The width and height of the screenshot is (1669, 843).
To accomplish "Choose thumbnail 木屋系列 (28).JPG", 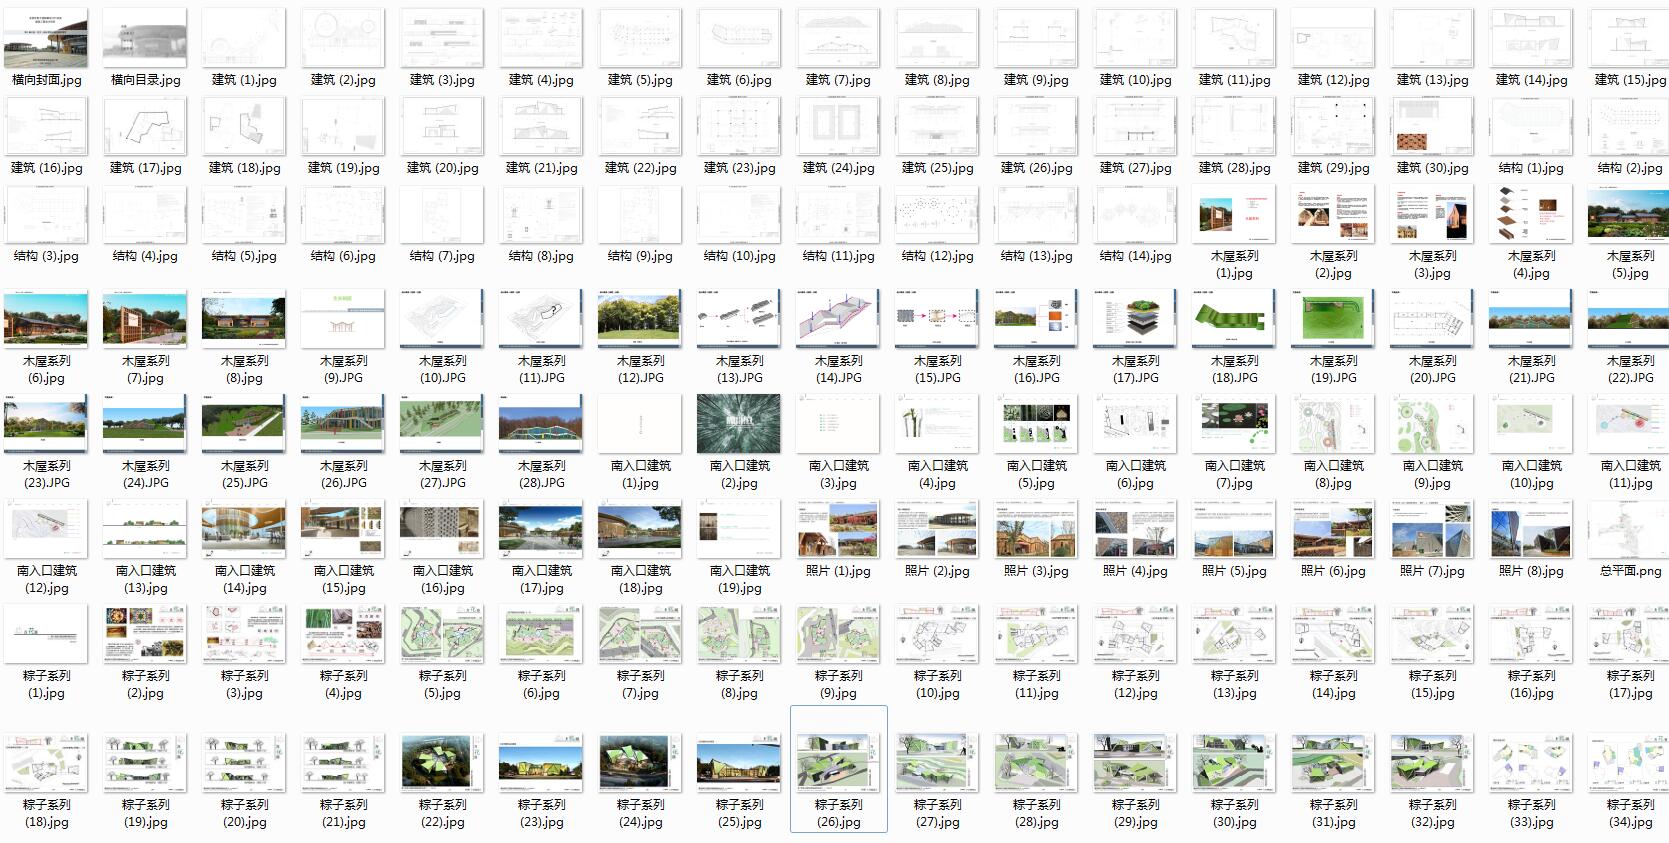I will click(x=541, y=425).
